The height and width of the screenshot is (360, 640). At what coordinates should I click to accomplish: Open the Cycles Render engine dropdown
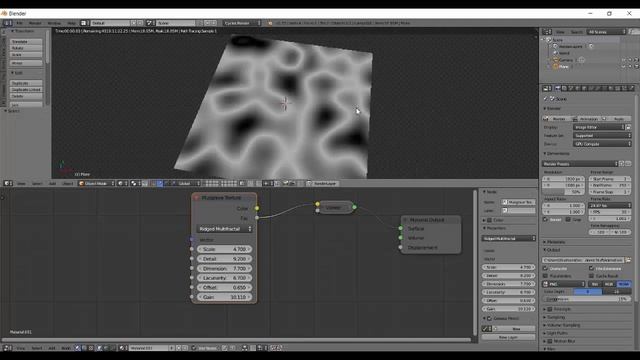pyautogui.click(x=242, y=23)
